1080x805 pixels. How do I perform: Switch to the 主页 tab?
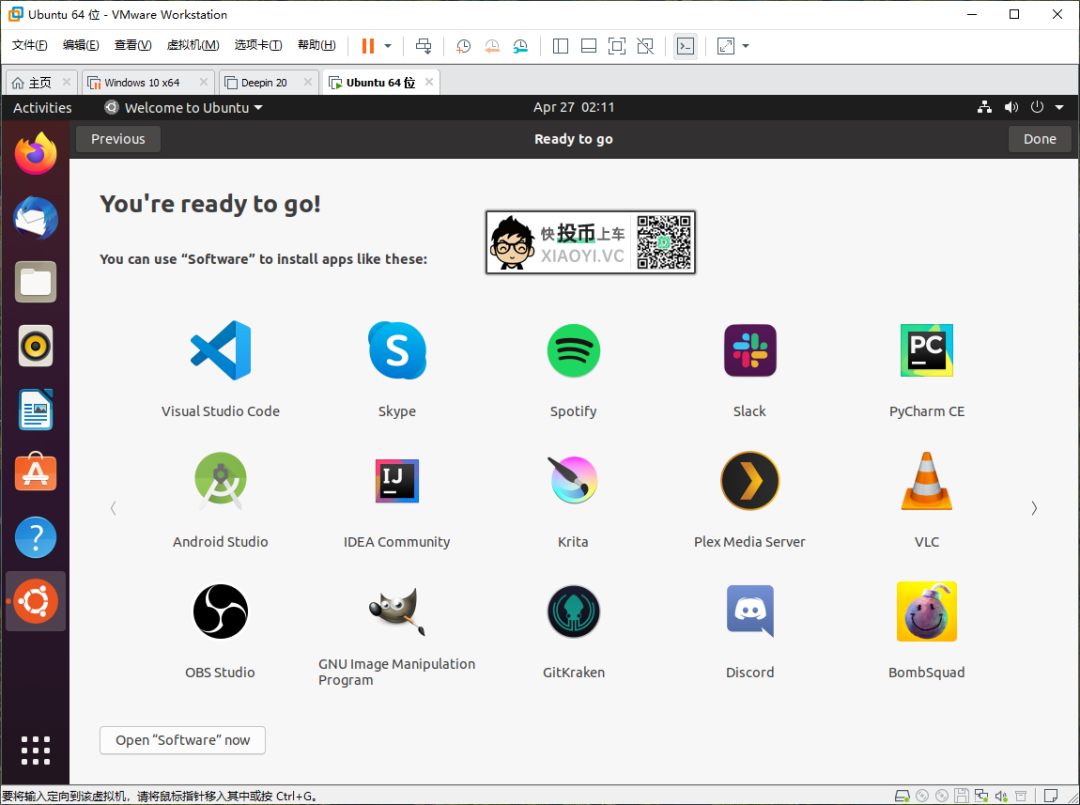[40, 83]
